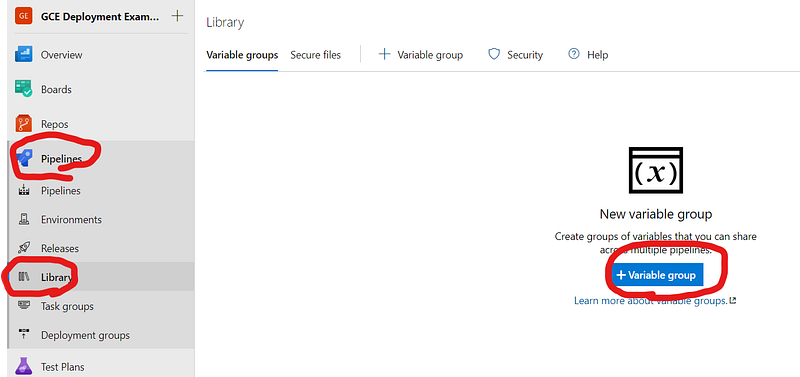The image size is (800, 377).
Task: Click the toolbar + Variable group command
Action: (x=421, y=55)
